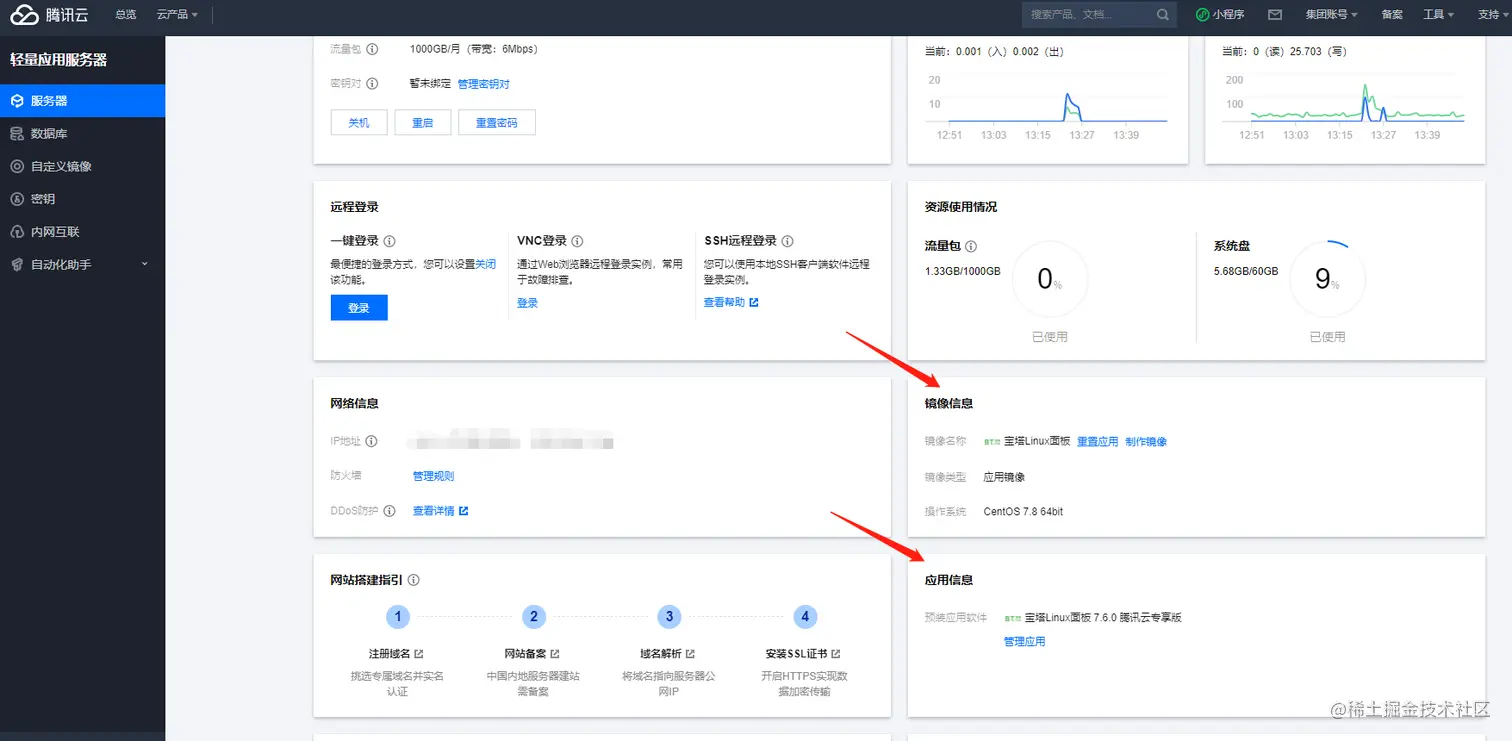This screenshot has width=1512, height=741.
Task: Click the 一键登录 info icon
Action: click(390, 241)
